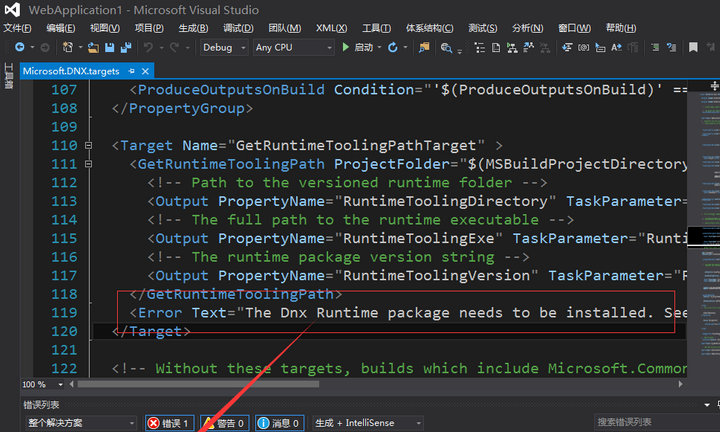Click the Find in Files icon

pyautogui.click(x=423, y=47)
